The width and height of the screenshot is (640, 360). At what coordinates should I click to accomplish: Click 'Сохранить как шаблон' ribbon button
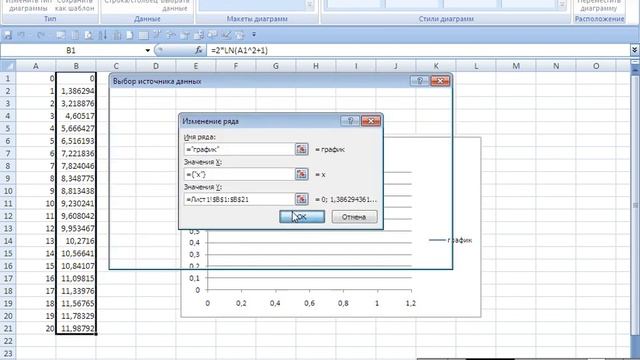click(x=74, y=5)
